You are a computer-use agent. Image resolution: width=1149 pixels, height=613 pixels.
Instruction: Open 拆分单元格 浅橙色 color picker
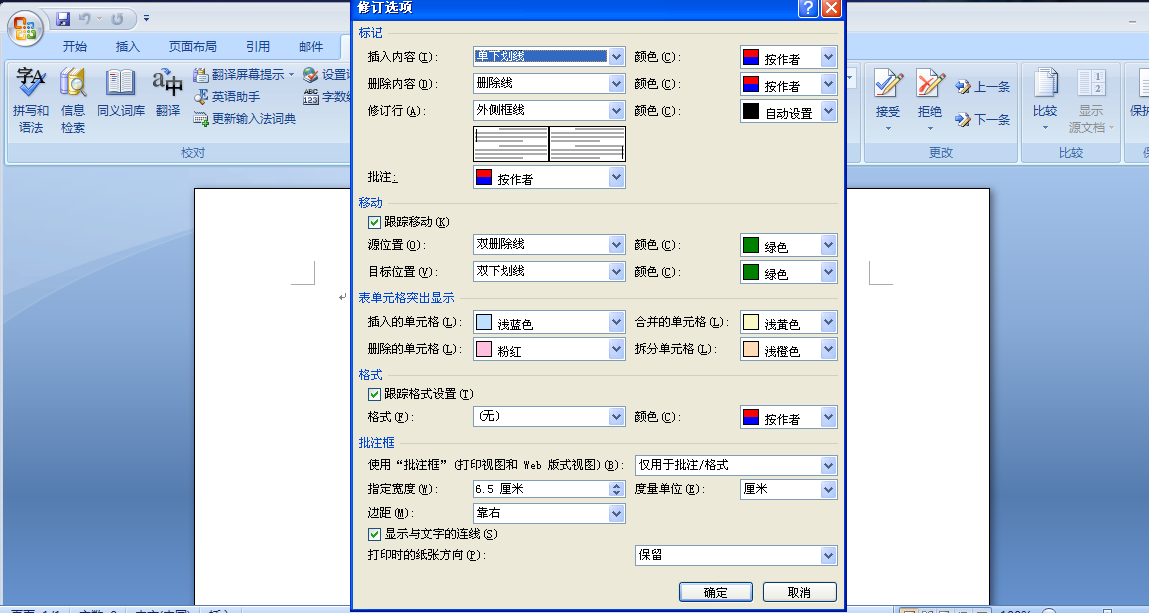(x=788, y=349)
